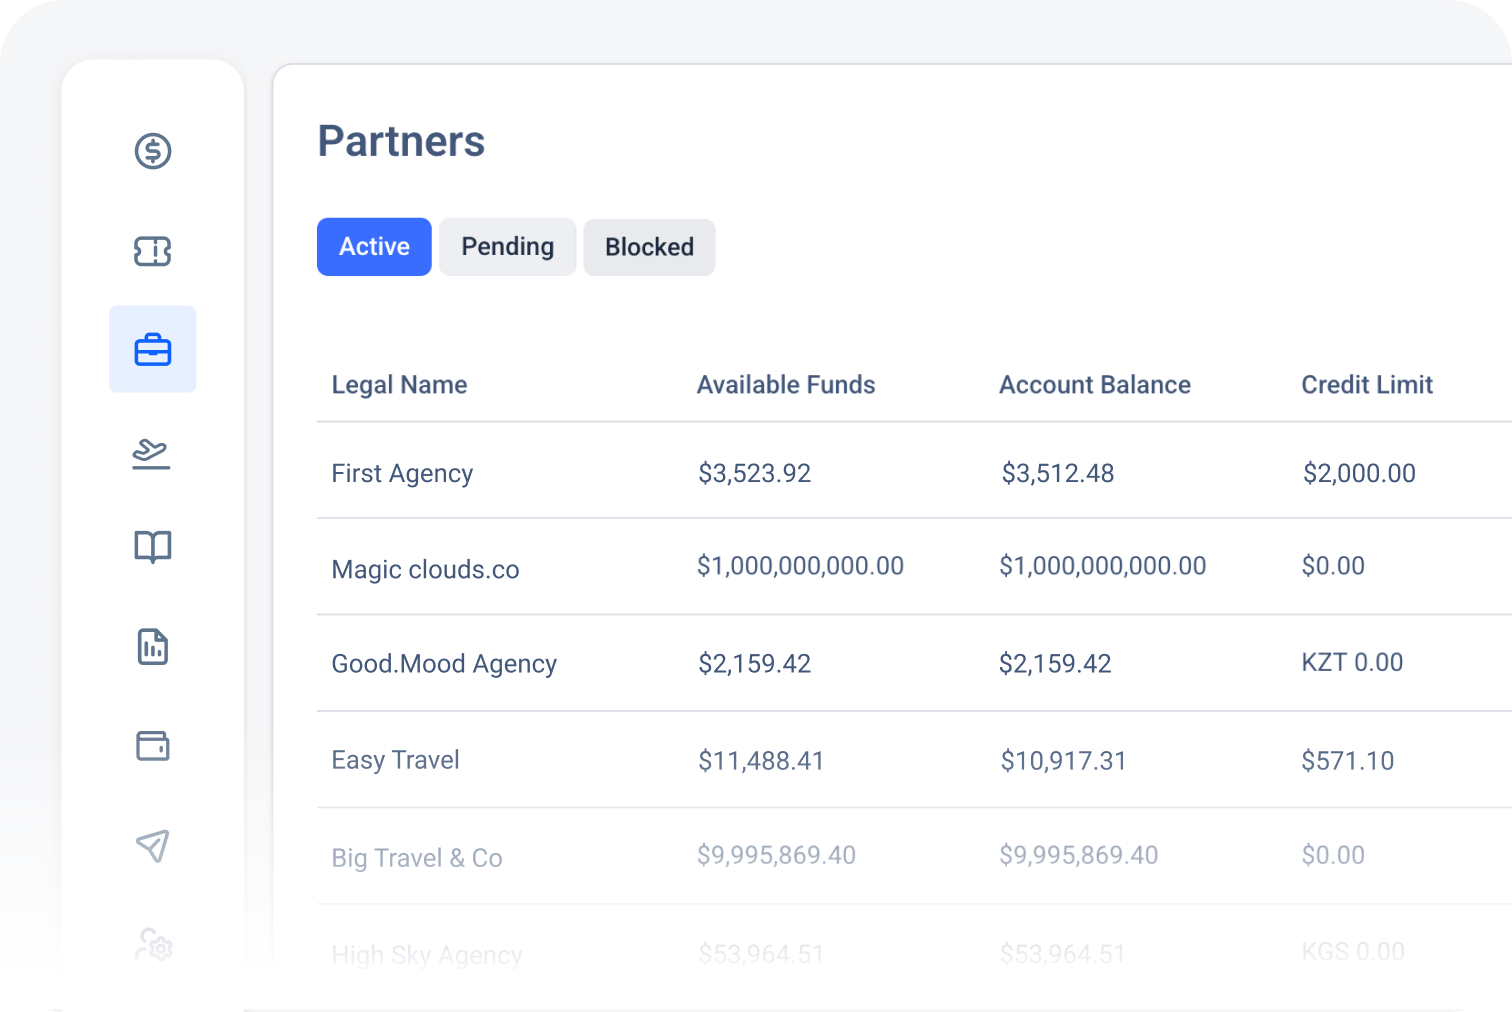Switch to the Blocked tab
This screenshot has width=1512, height=1012.
(649, 247)
